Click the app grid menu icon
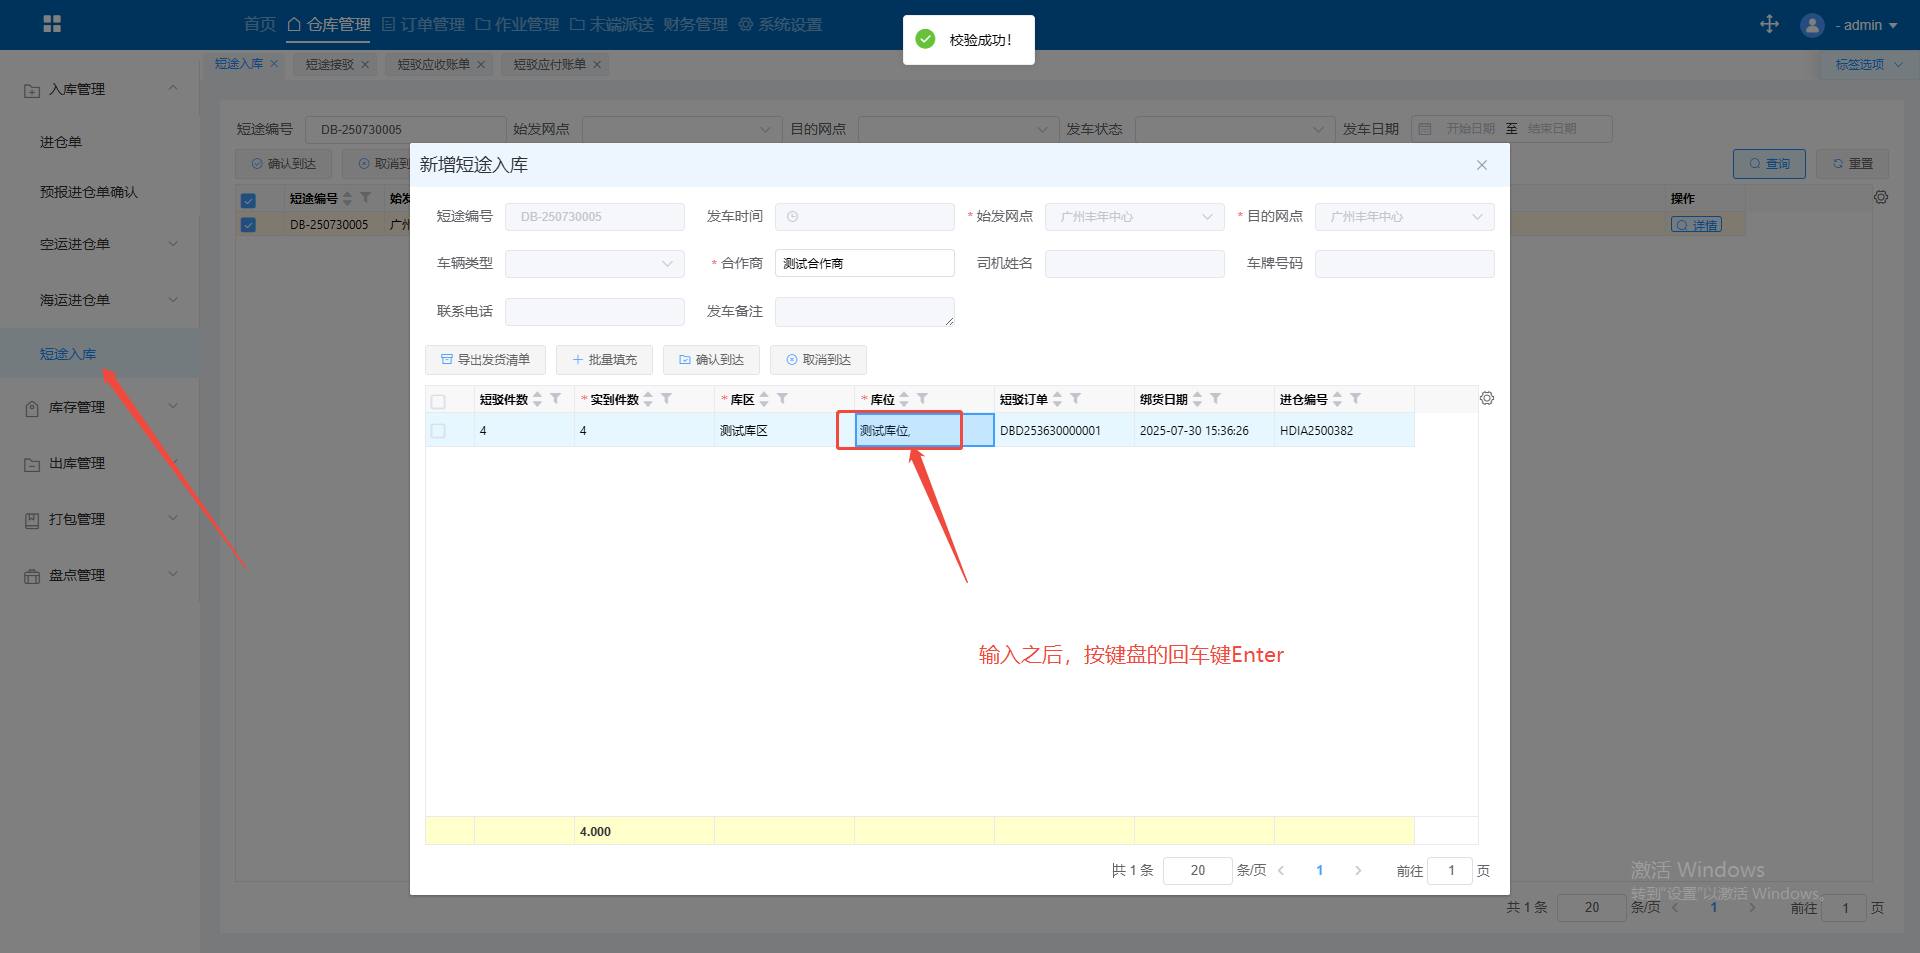 tap(52, 24)
